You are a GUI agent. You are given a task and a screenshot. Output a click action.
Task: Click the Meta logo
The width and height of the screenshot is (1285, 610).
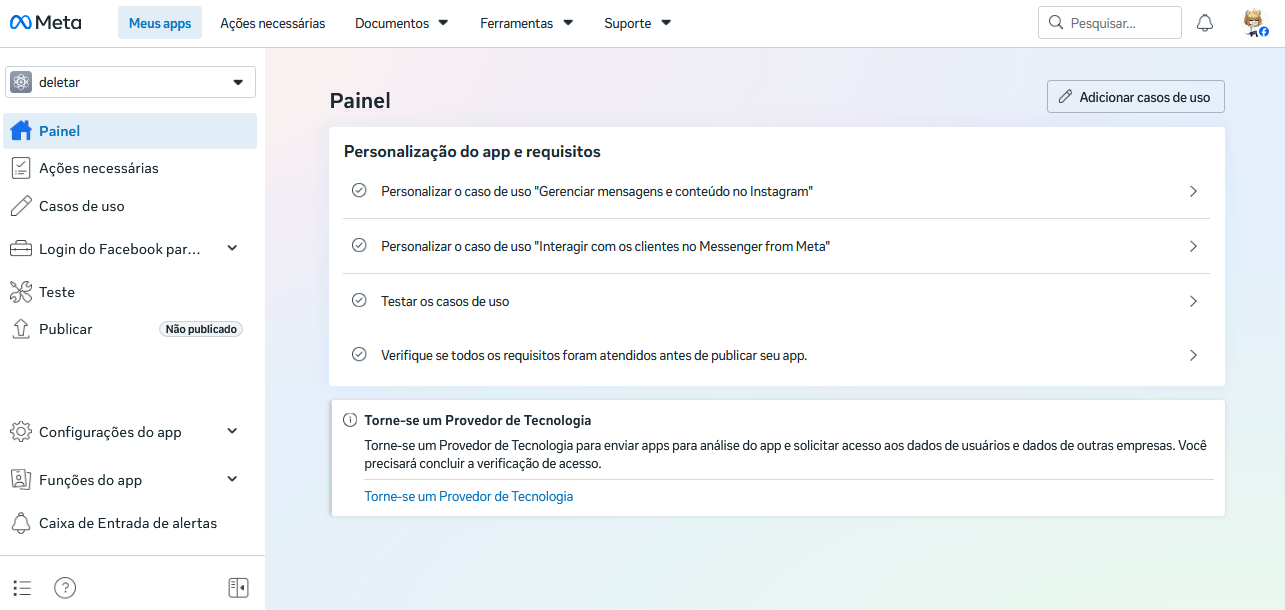click(x=46, y=23)
